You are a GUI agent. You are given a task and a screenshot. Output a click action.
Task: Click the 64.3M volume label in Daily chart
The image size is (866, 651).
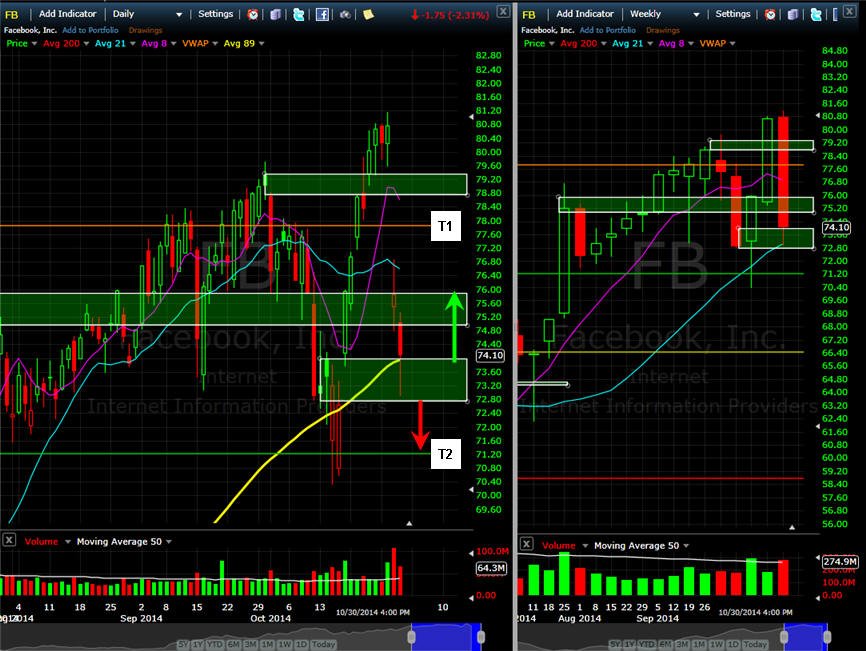coord(491,568)
